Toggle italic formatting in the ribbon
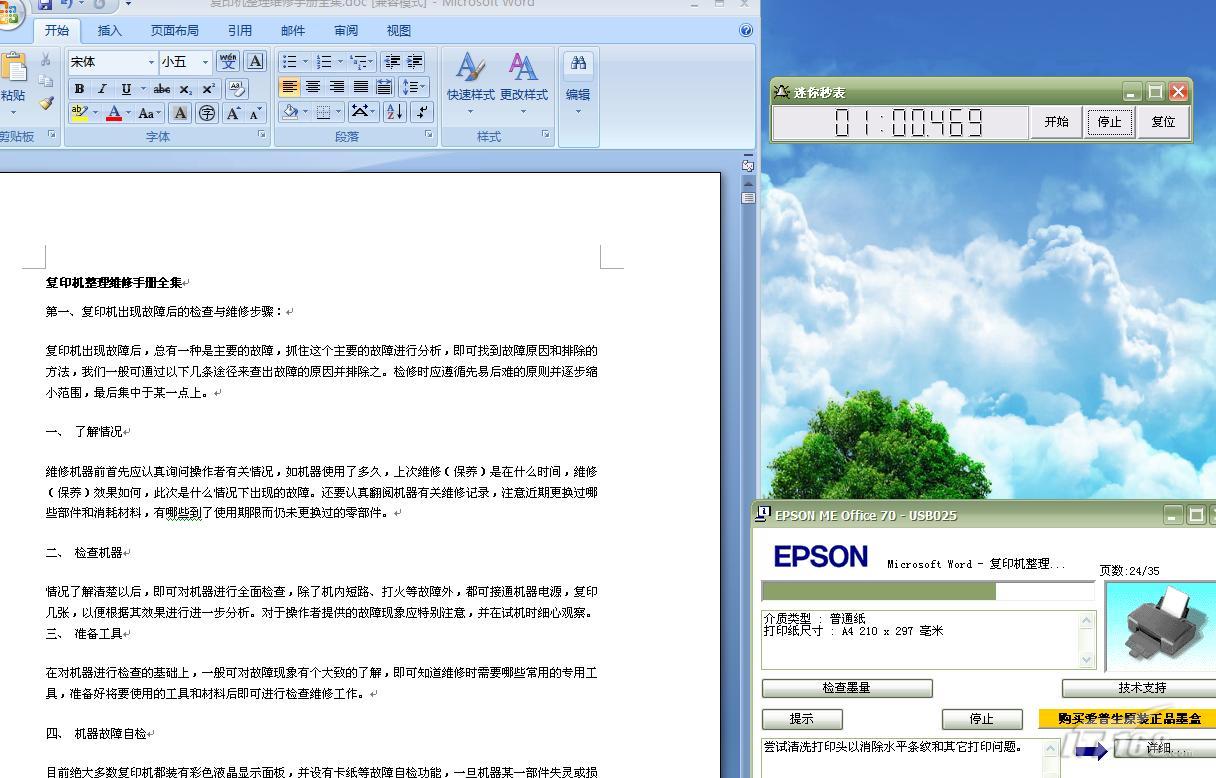 (x=102, y=89)
